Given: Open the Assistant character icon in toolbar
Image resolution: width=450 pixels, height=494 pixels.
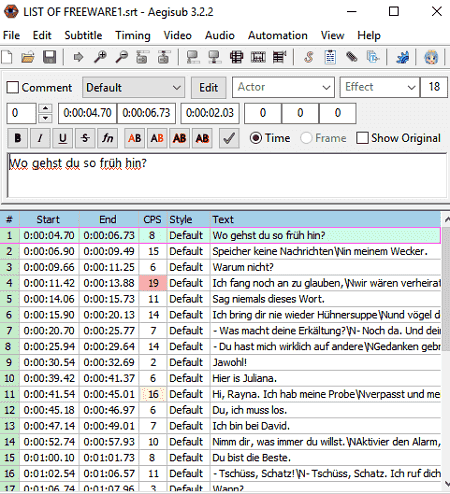Looking at the screenshot, I should click(431, 57).
